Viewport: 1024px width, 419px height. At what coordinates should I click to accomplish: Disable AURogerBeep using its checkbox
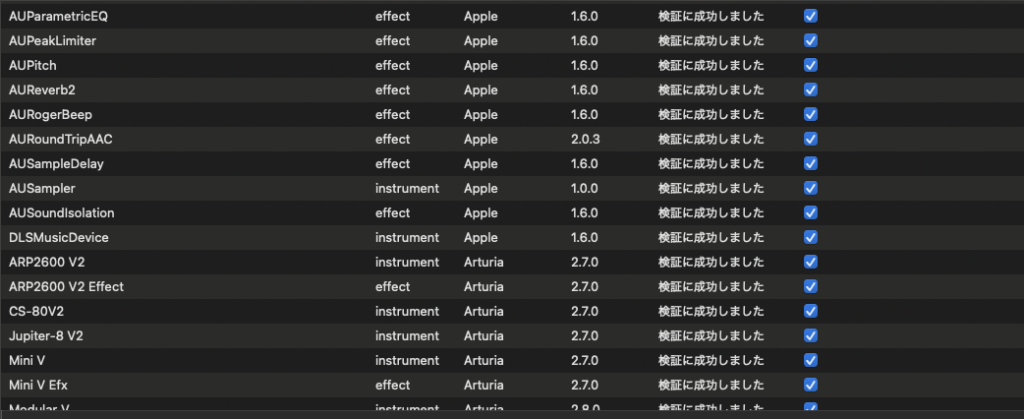click(811, 115)
